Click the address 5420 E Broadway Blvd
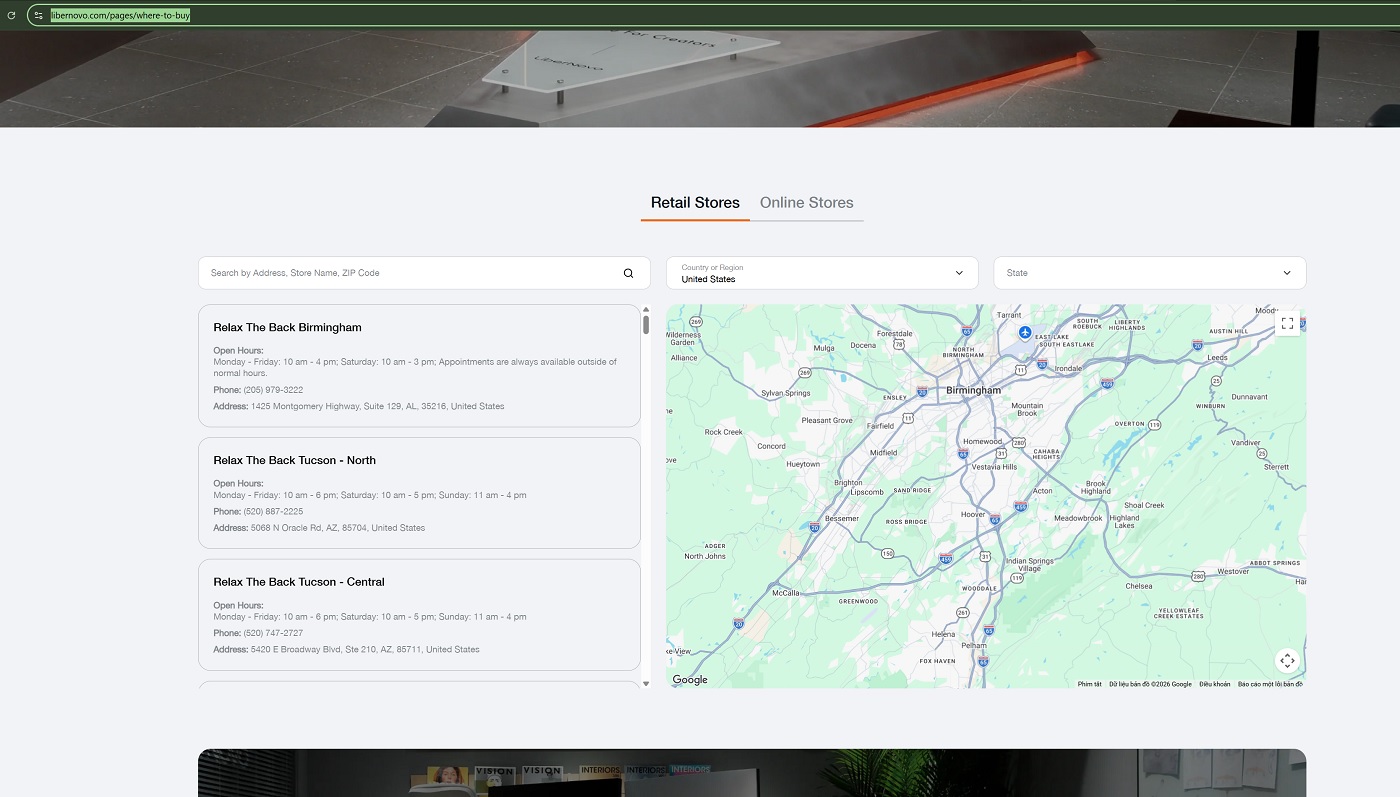 pos(365,650)
